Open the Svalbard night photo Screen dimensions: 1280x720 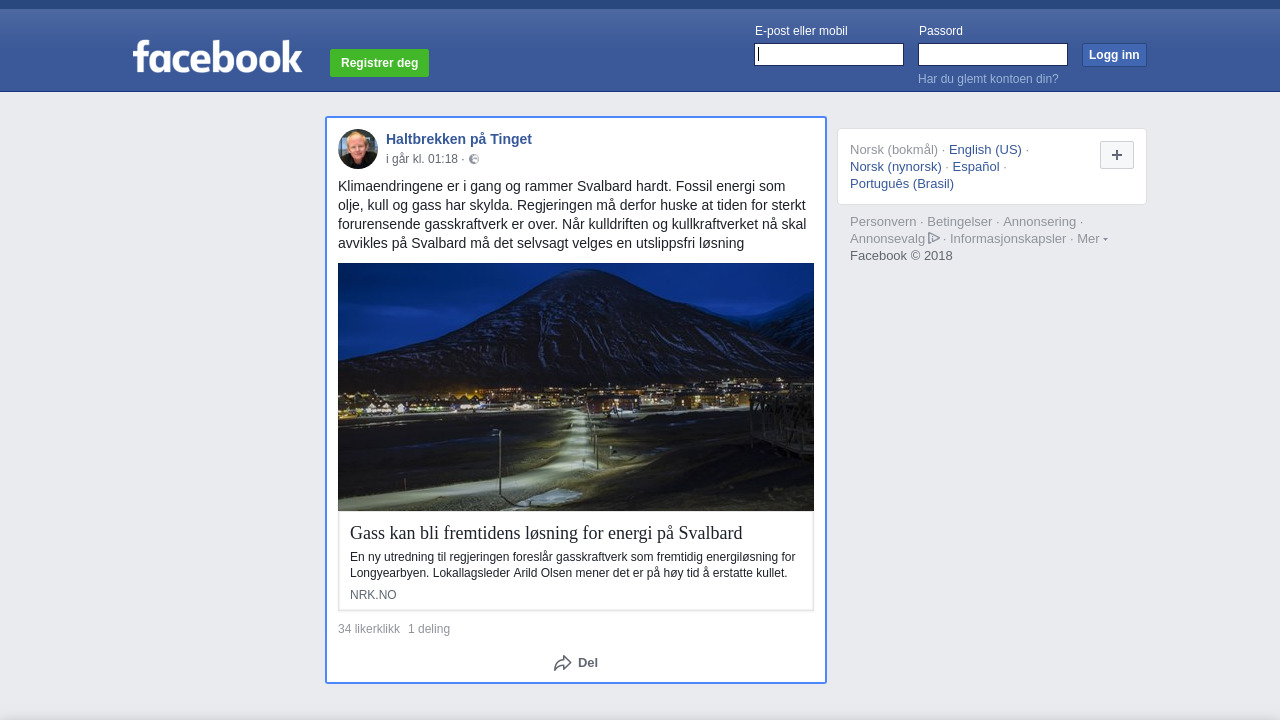coord(576,387)
